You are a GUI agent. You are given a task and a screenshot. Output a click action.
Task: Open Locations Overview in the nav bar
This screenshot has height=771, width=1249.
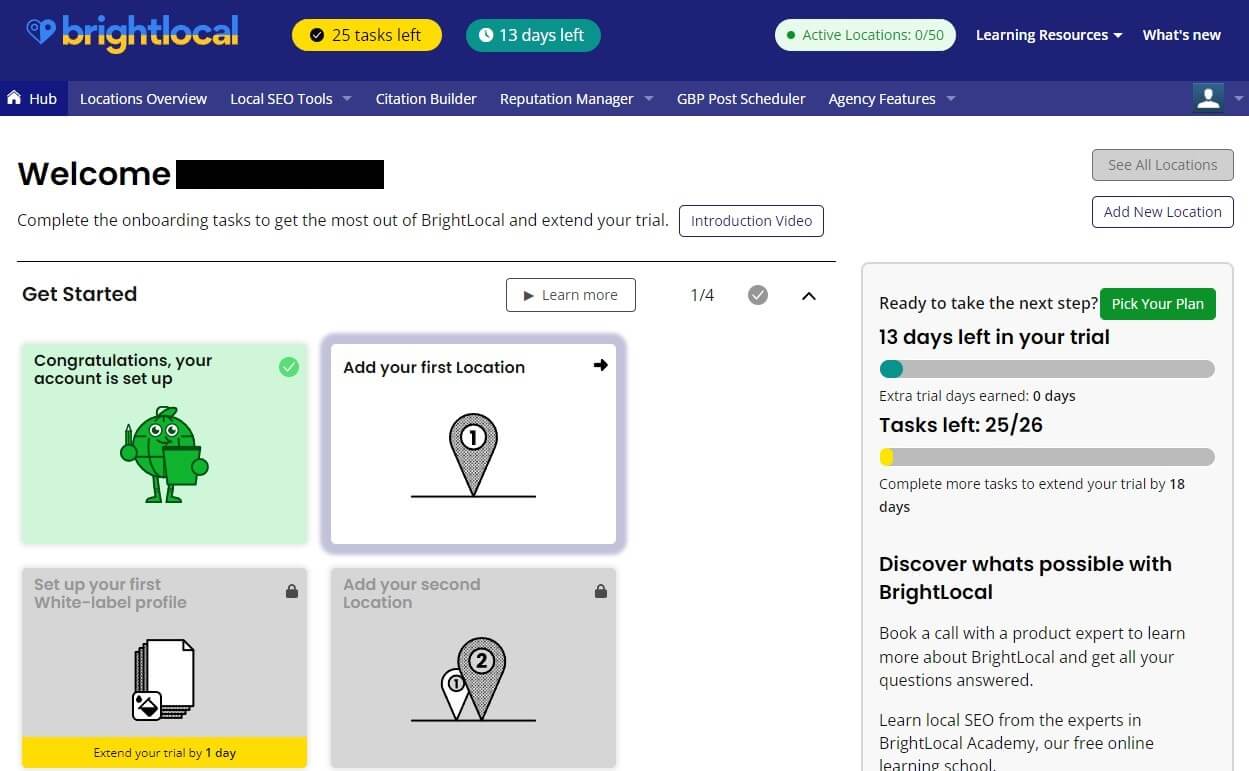[x=143, y=98]
